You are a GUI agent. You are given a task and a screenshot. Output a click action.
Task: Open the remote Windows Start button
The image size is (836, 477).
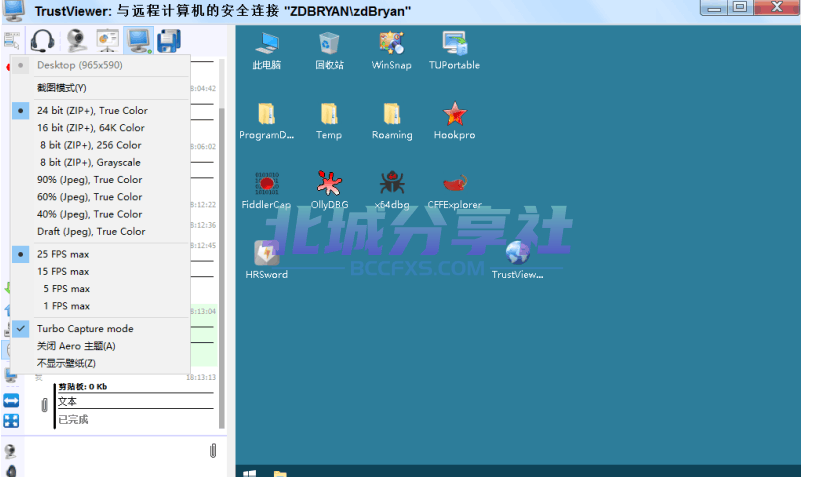tap(250, 473)
